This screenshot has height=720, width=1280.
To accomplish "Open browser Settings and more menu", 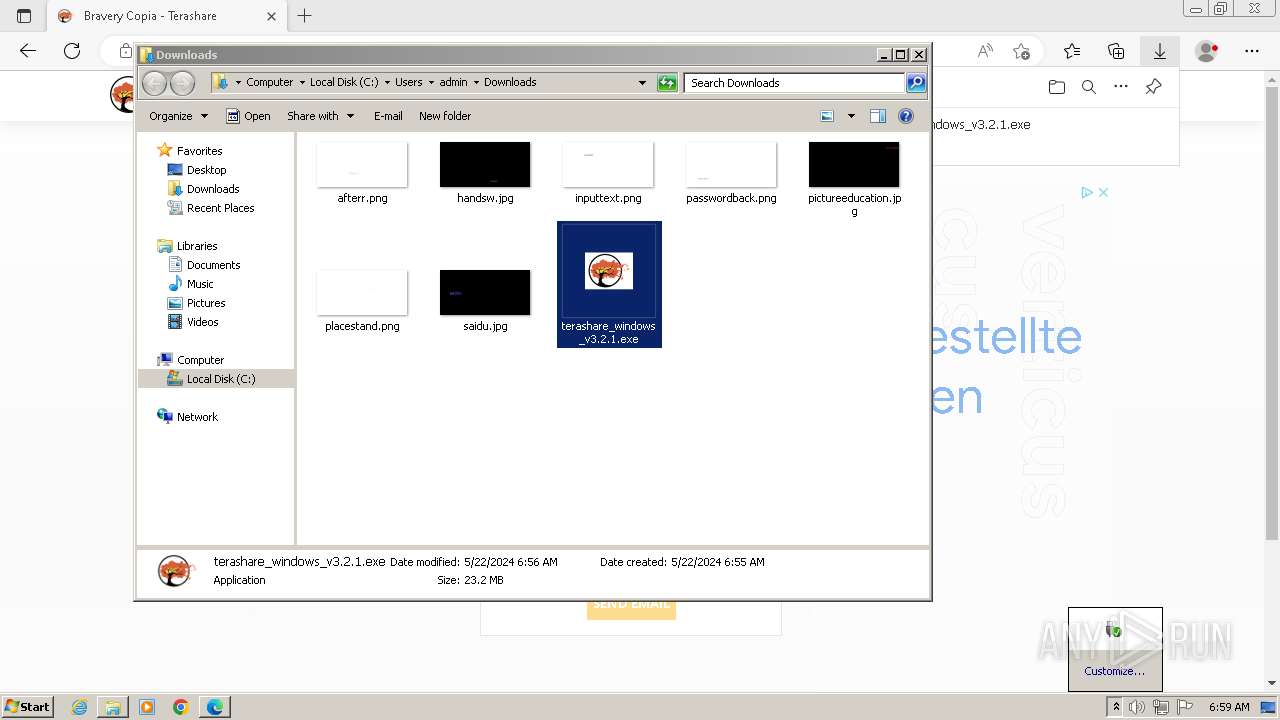I will (1251, 51).
